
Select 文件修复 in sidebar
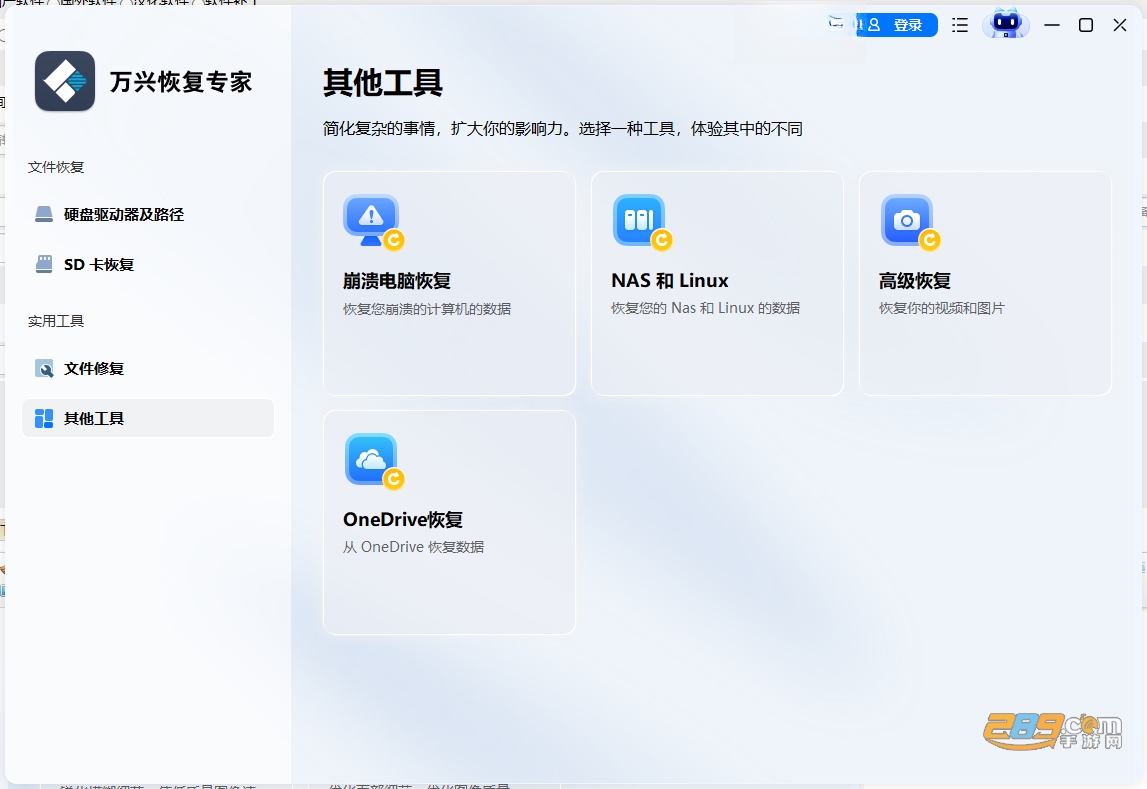point(148,369)
